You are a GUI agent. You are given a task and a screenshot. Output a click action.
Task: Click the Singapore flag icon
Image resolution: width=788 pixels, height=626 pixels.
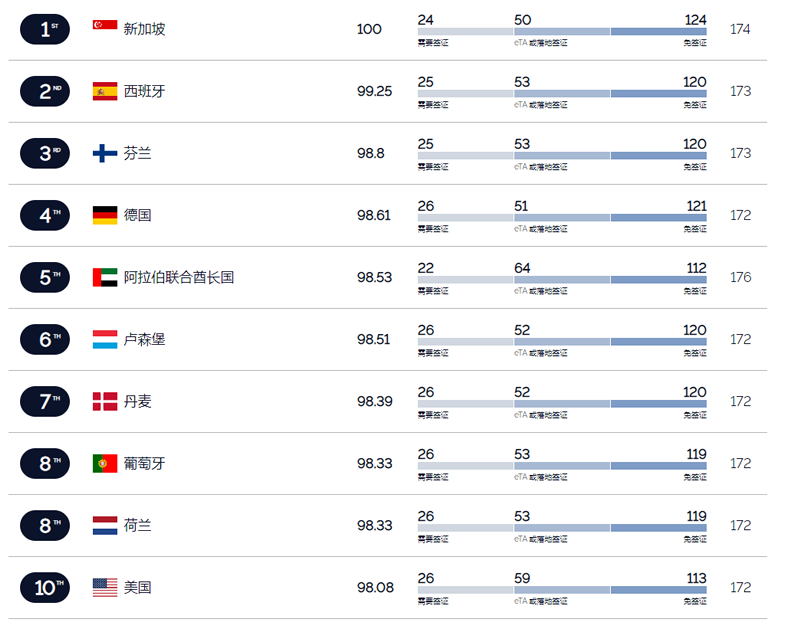pos(105,25)
